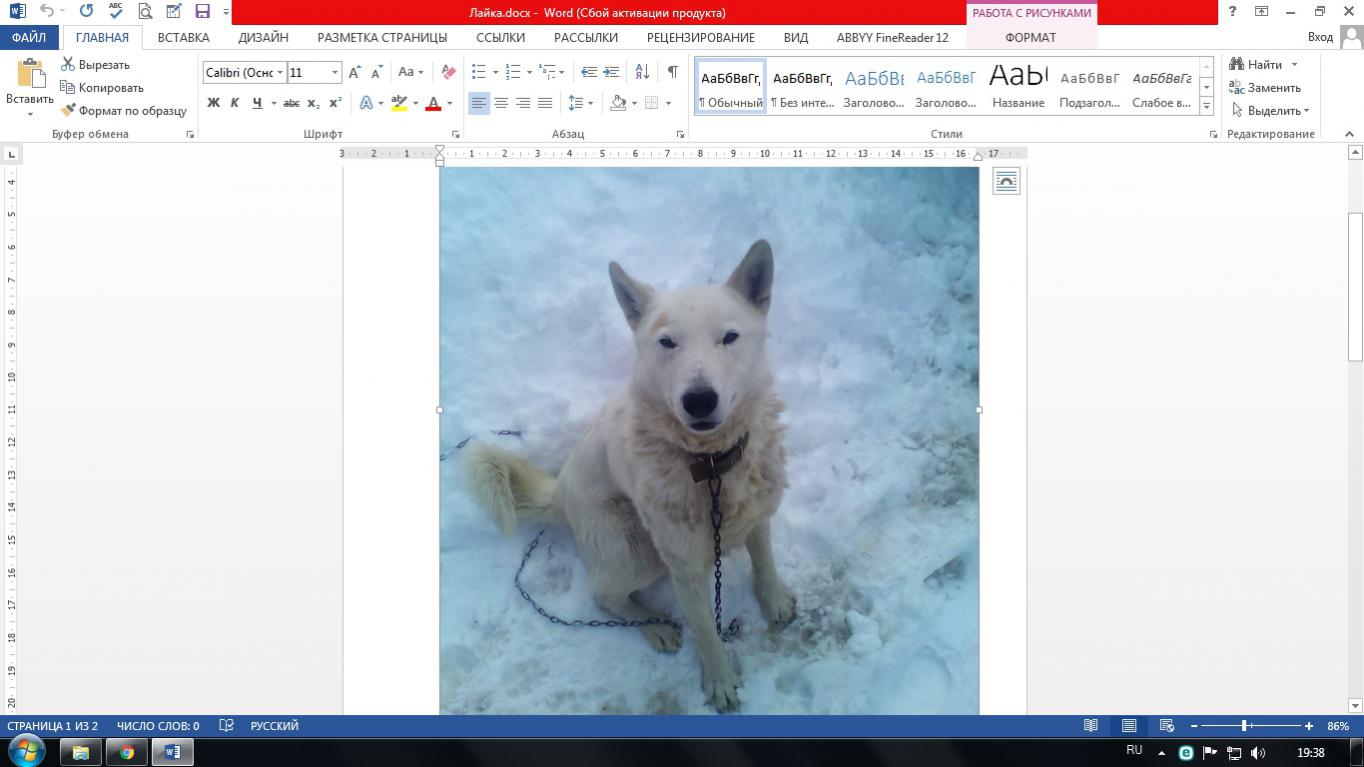
Task: Click the Вход sign-in link
Action: click(1320, 37)
